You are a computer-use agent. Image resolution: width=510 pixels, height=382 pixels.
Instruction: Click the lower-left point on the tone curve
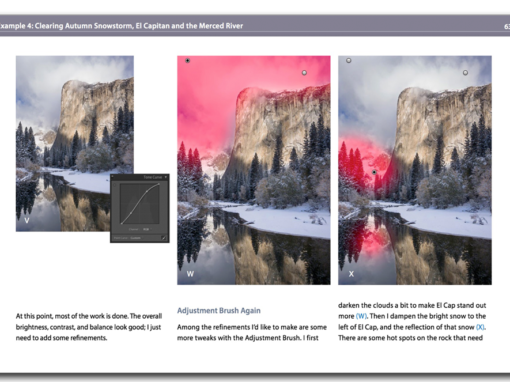(x=121, y=224)
